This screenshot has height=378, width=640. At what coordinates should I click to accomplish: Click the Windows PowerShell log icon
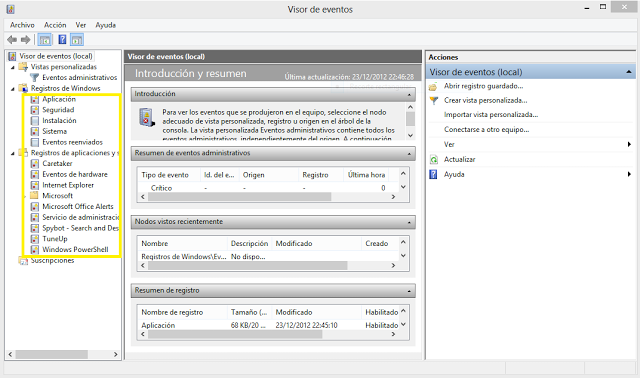(x=35, y=249)
